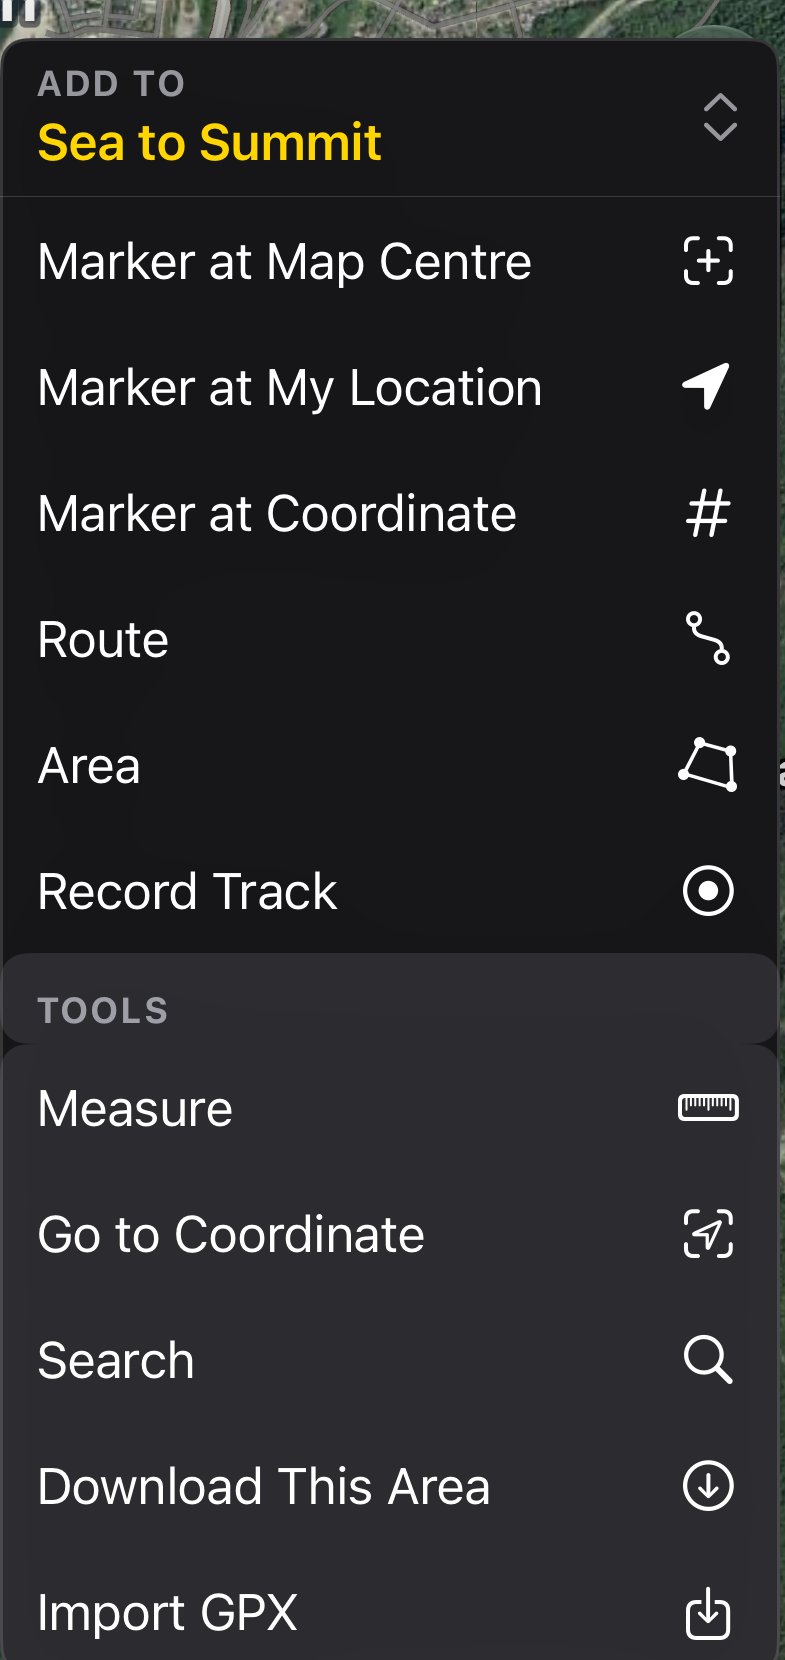785x1660 pixels.
Task: Click the Record Track circle icon
Action: [708, 891]
